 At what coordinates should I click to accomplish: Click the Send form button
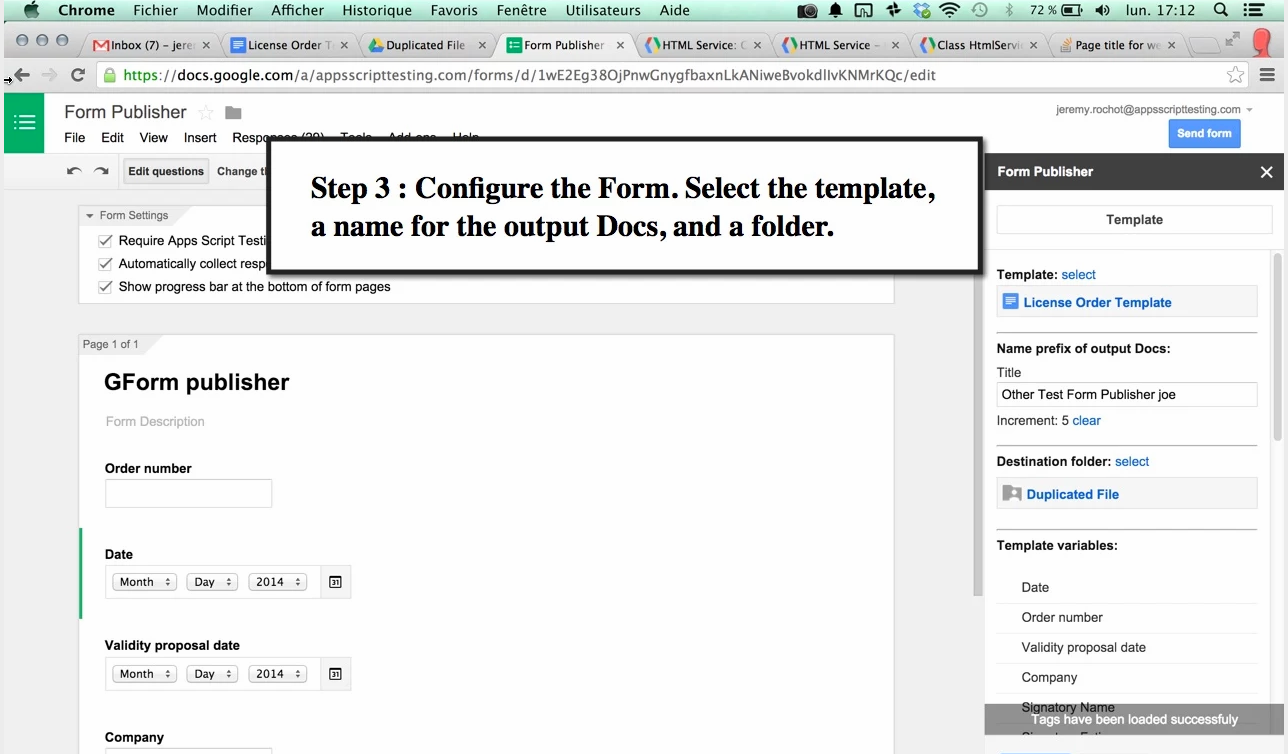1204,134
